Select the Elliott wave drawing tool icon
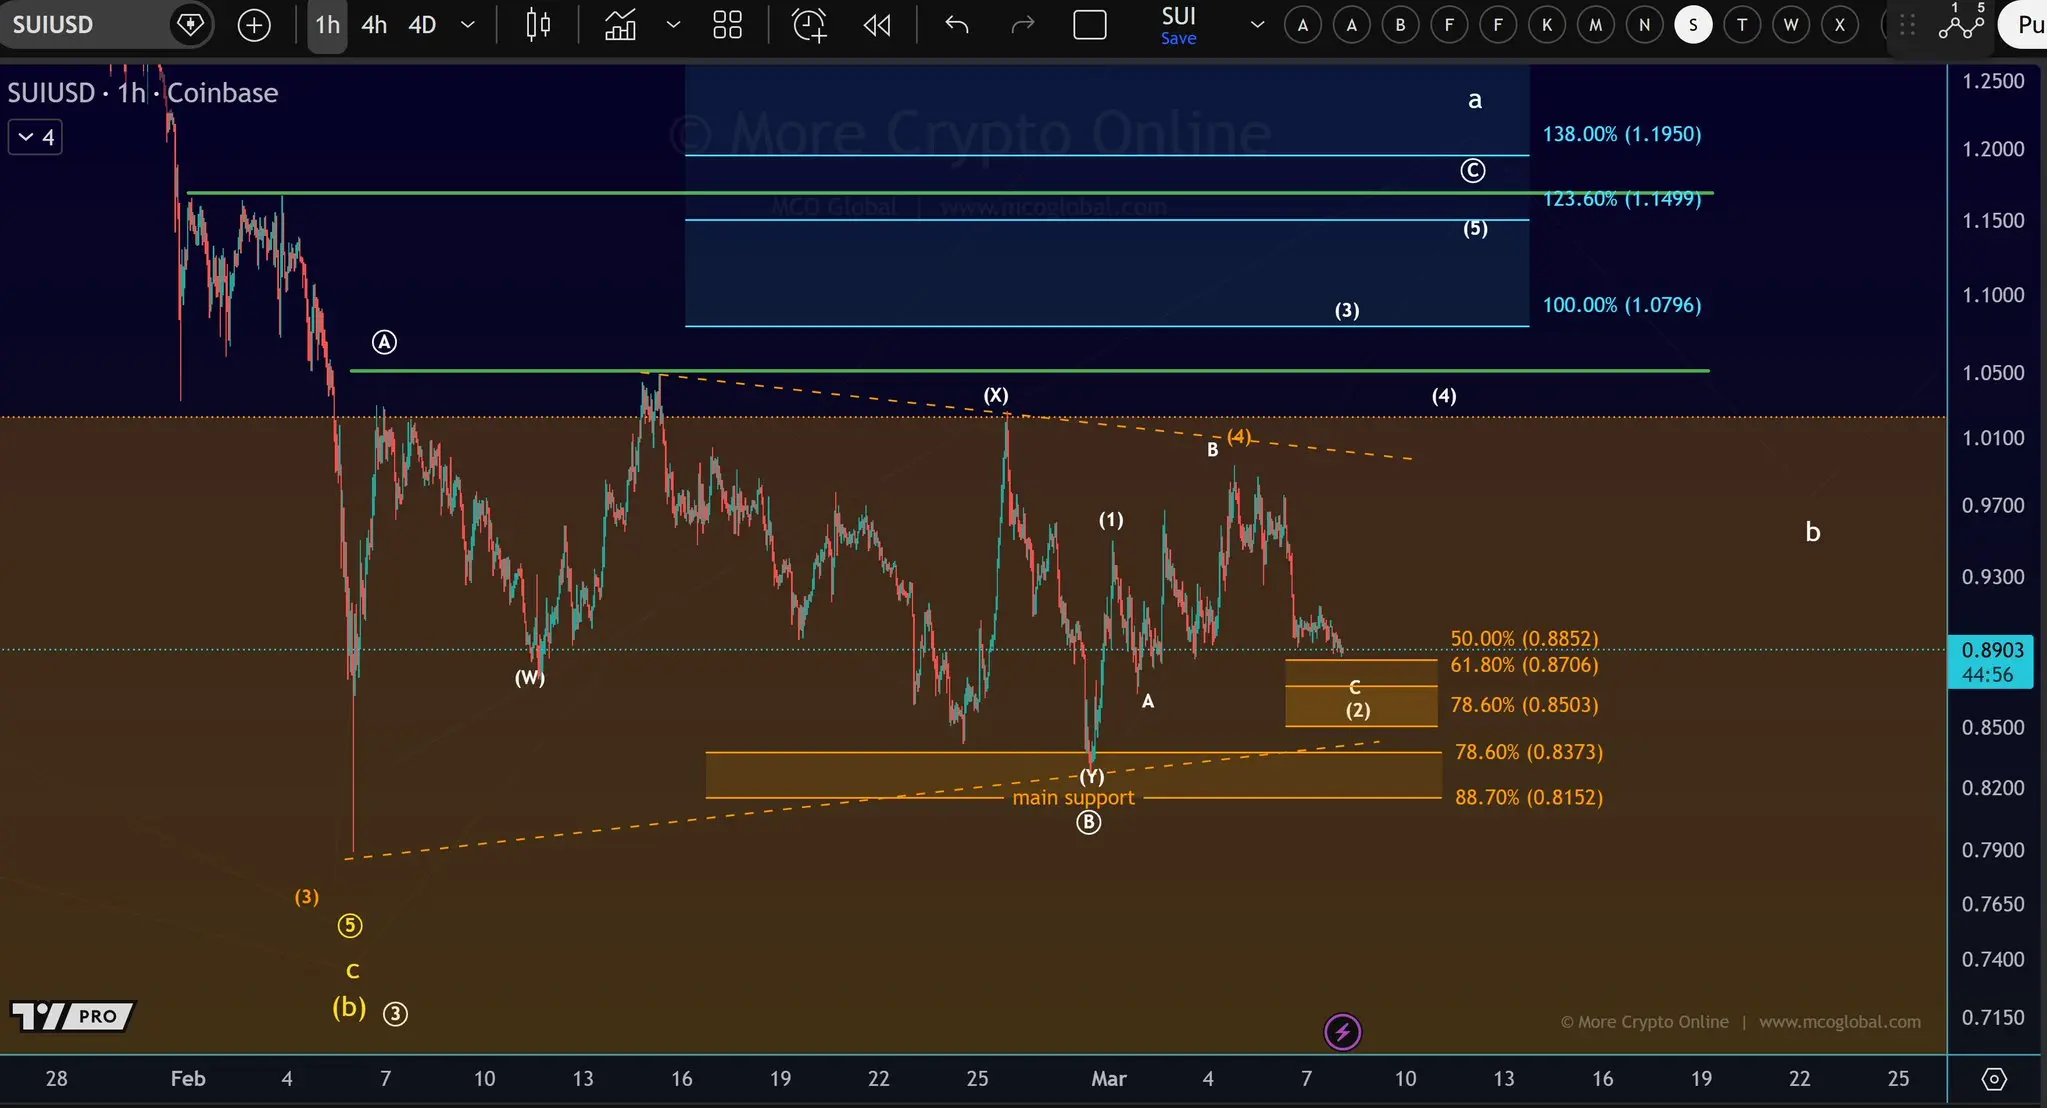2047x1108 pixels. [x=1960, y=25]
